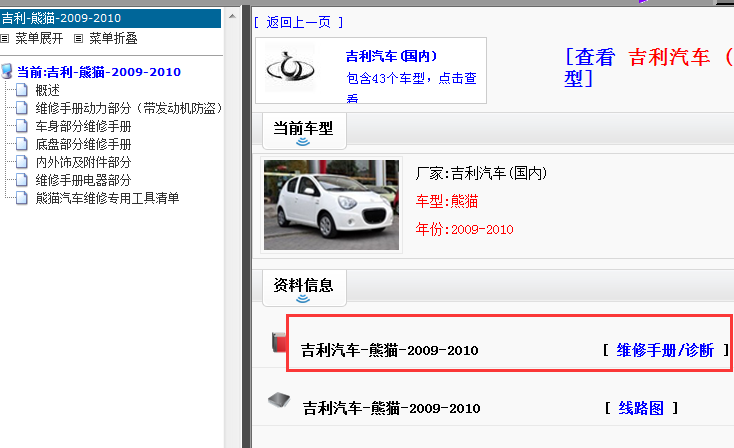Click the red 吉利汽车 text in the large link
This screenshot has height=448, width=734.
669,57
